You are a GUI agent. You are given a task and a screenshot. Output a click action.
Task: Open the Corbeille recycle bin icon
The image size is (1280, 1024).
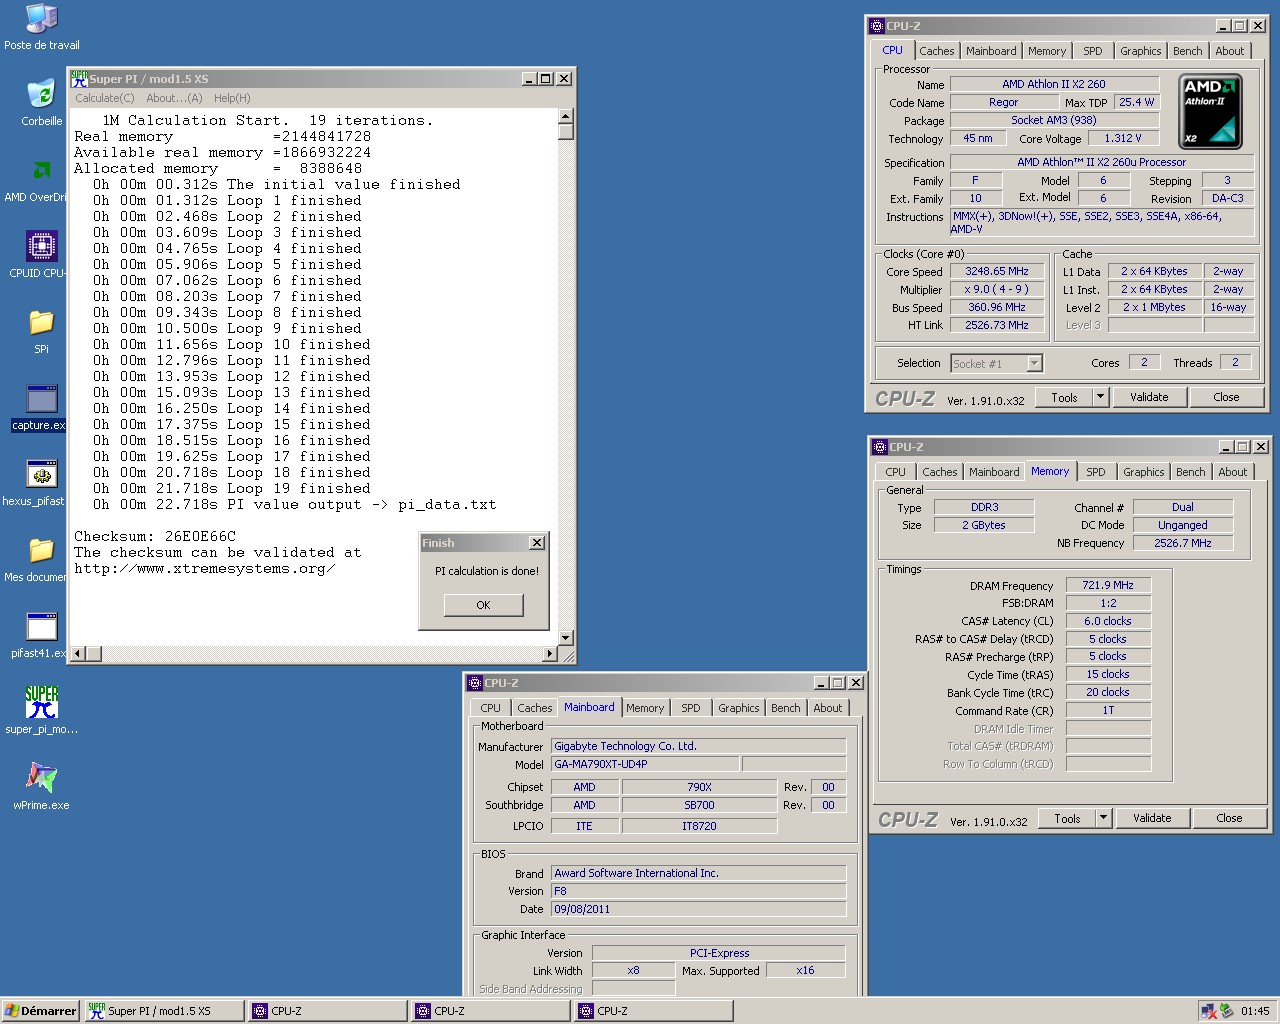(x=41, y=103)
